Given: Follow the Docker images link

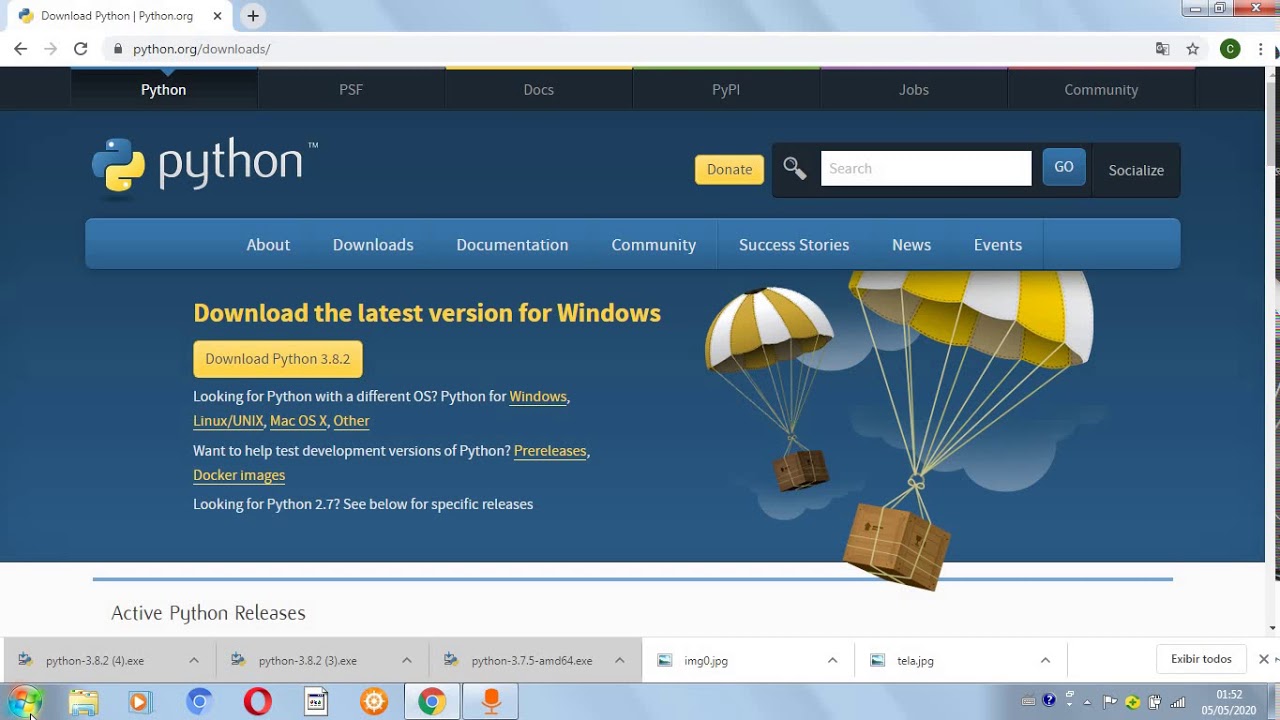Looking at the screenshot, I should [239, 475].
